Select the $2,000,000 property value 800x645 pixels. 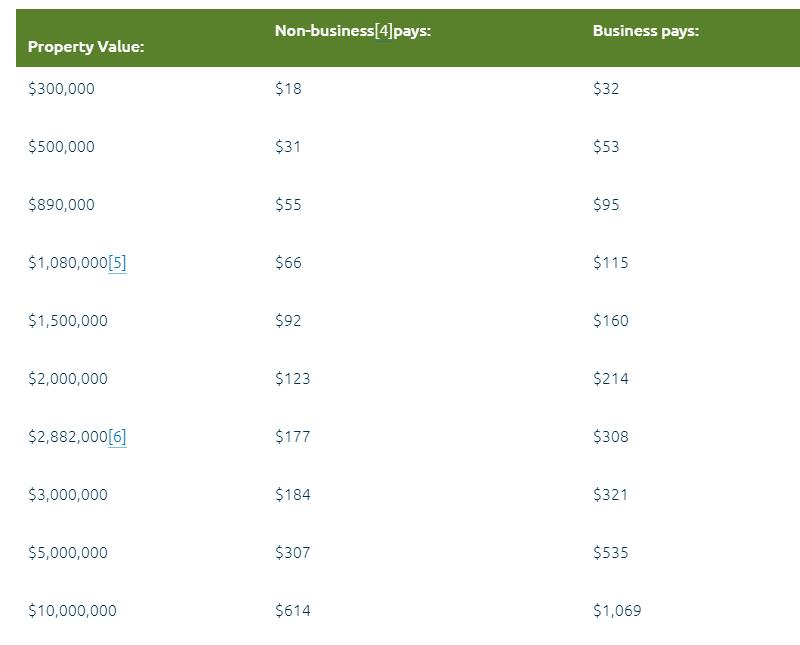tap(68, 379)
